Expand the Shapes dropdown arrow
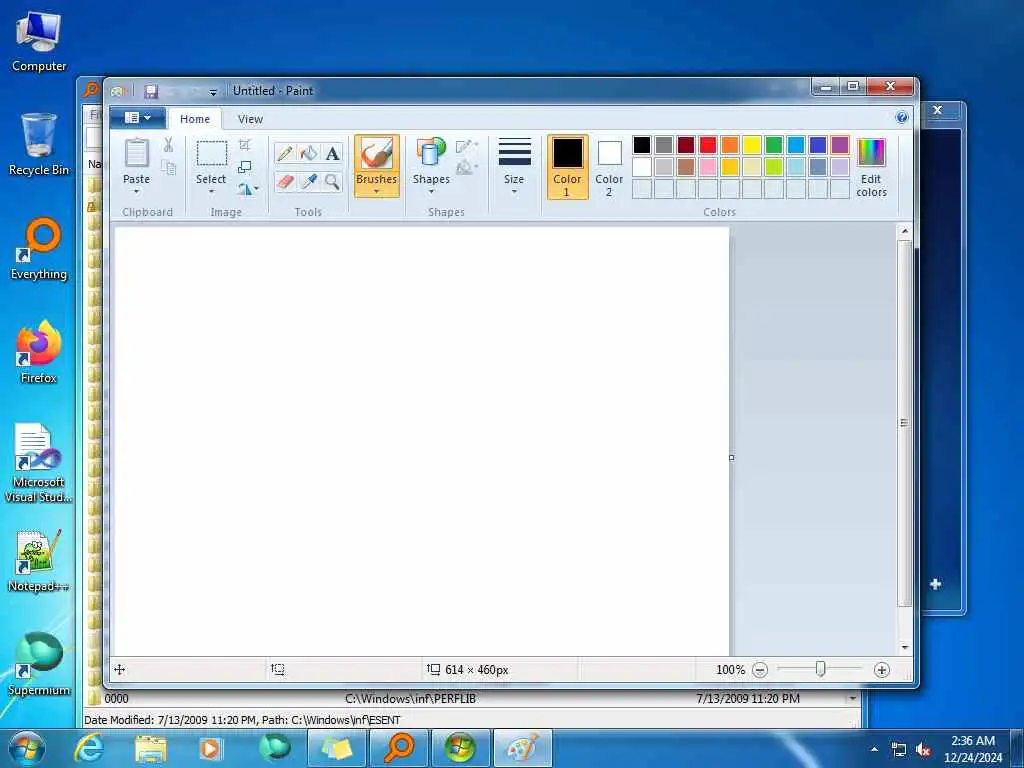1024x768 pixels. pos(431,191)
